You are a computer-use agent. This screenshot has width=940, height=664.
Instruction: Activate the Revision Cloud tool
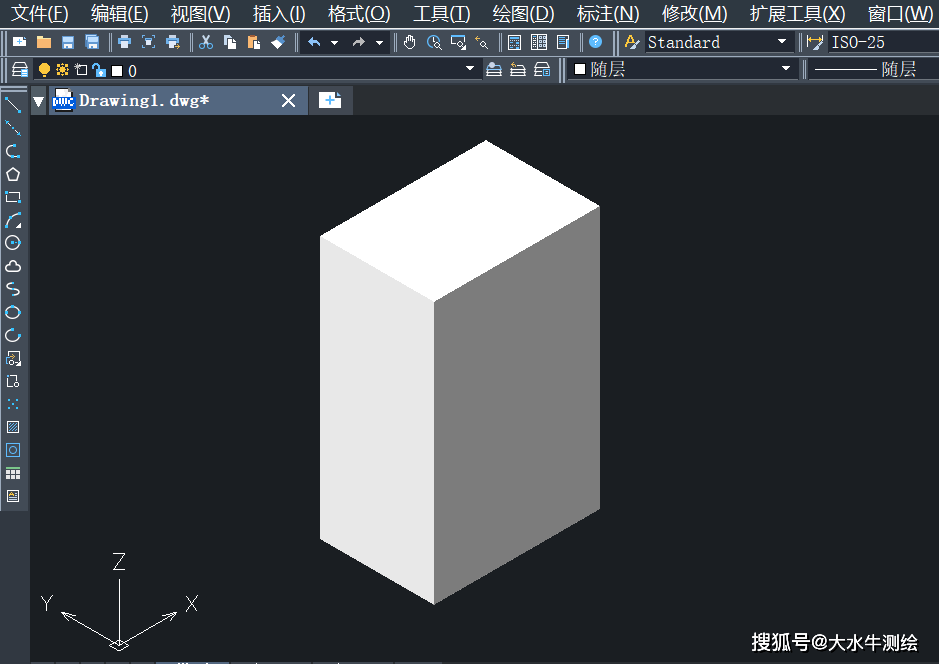(13, 266)
